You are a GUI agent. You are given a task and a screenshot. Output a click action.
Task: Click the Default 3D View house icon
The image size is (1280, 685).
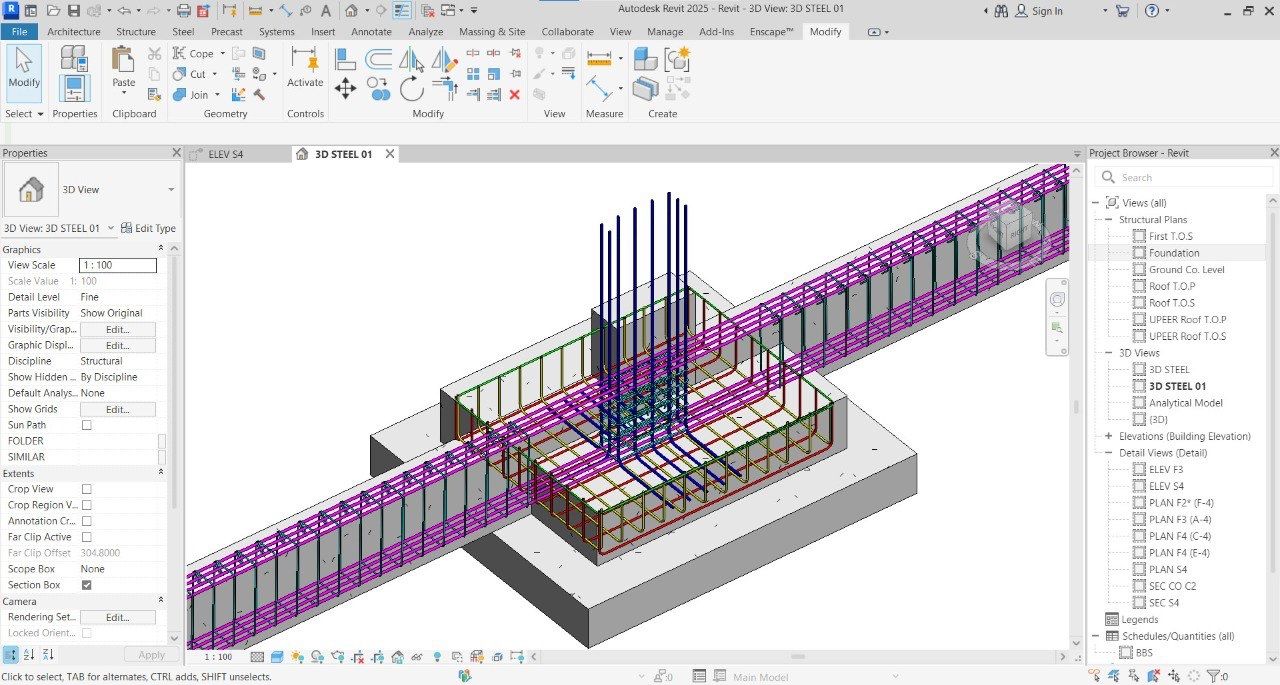[x=351, y=11]
